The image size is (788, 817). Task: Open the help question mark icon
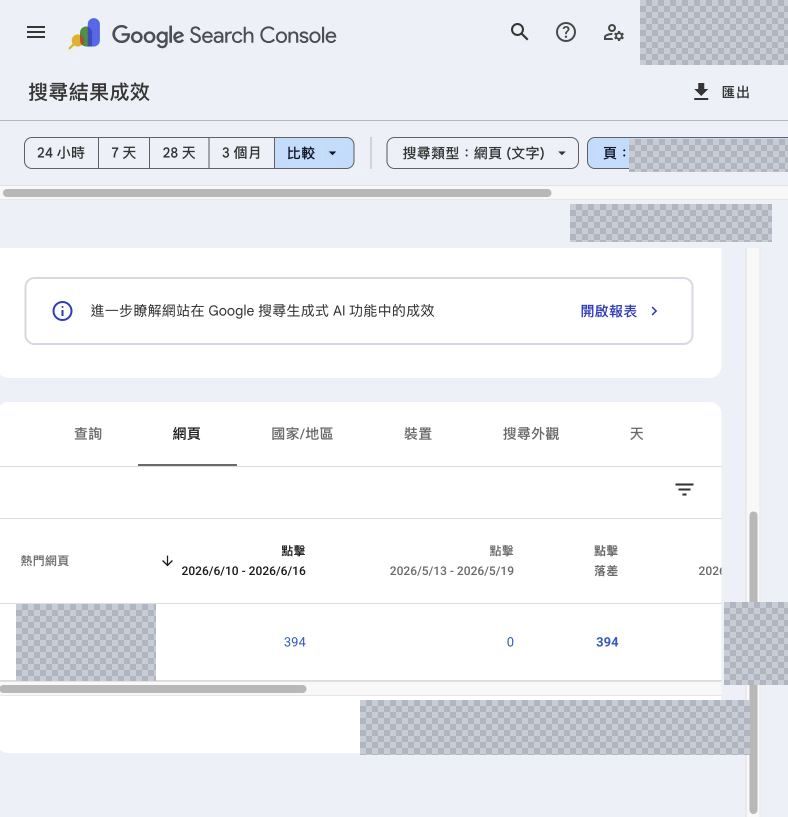coord(565,32)
